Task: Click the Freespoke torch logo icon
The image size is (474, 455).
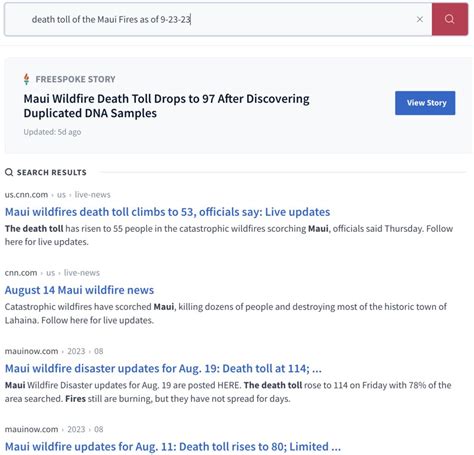Action: point(27,79)
